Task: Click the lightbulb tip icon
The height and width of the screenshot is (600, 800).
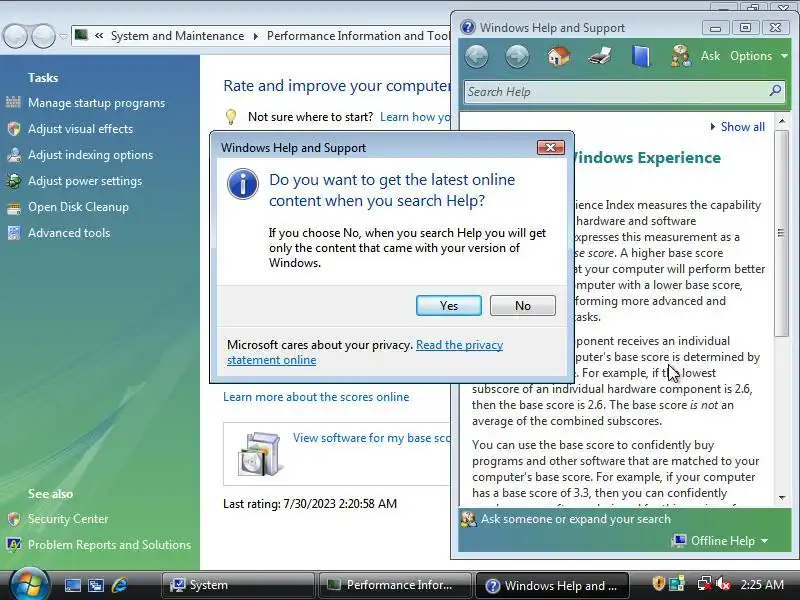Action: coord(231,117)
